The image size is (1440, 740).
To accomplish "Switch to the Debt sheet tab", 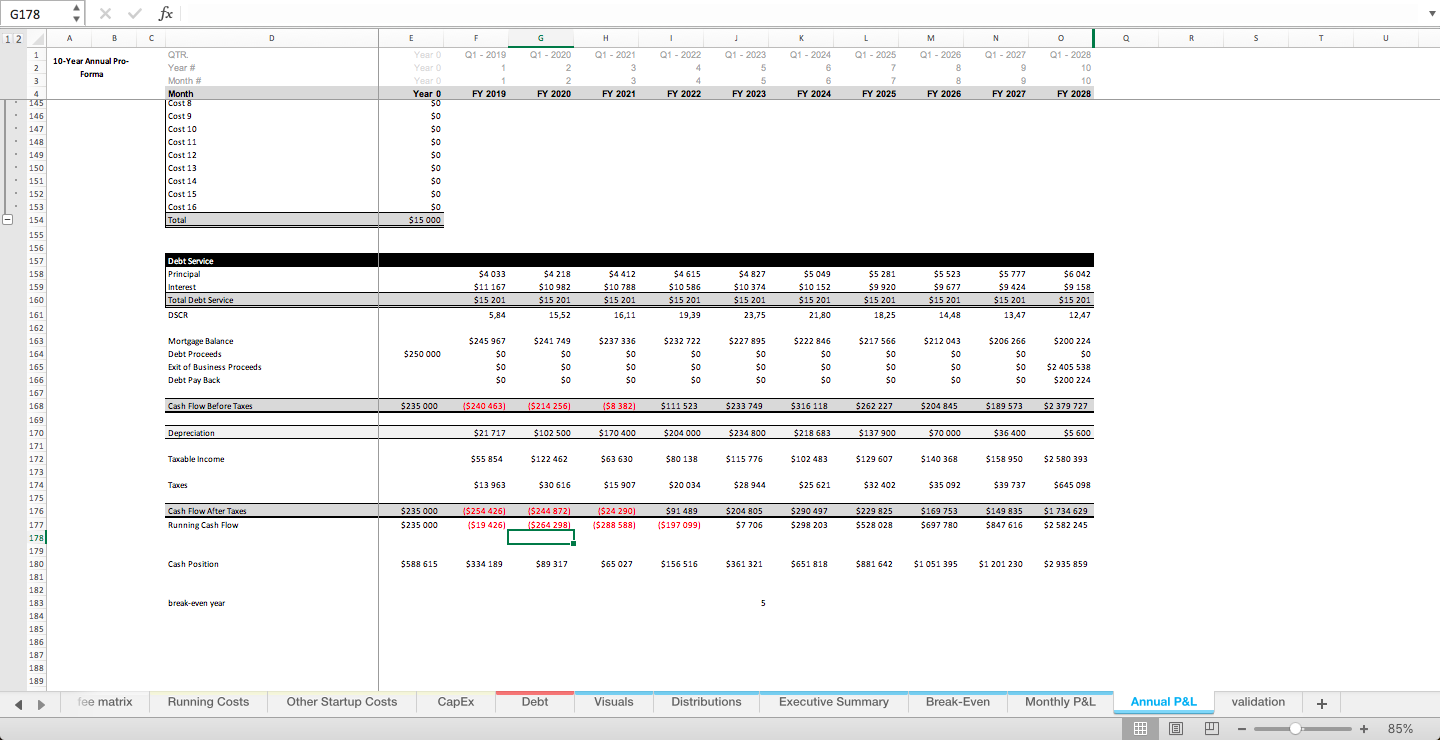I will pyautogui.click(x=534, y=702).
